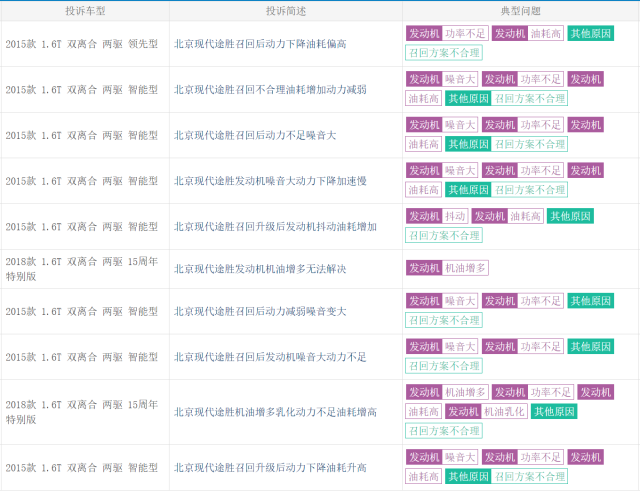The width and height of the screenshot is (640, 492).
Task: Click 召回方案不合理 tag in the 动力减弱噪音变大 row
Action: pyautogui.click(x=444, y=320)
